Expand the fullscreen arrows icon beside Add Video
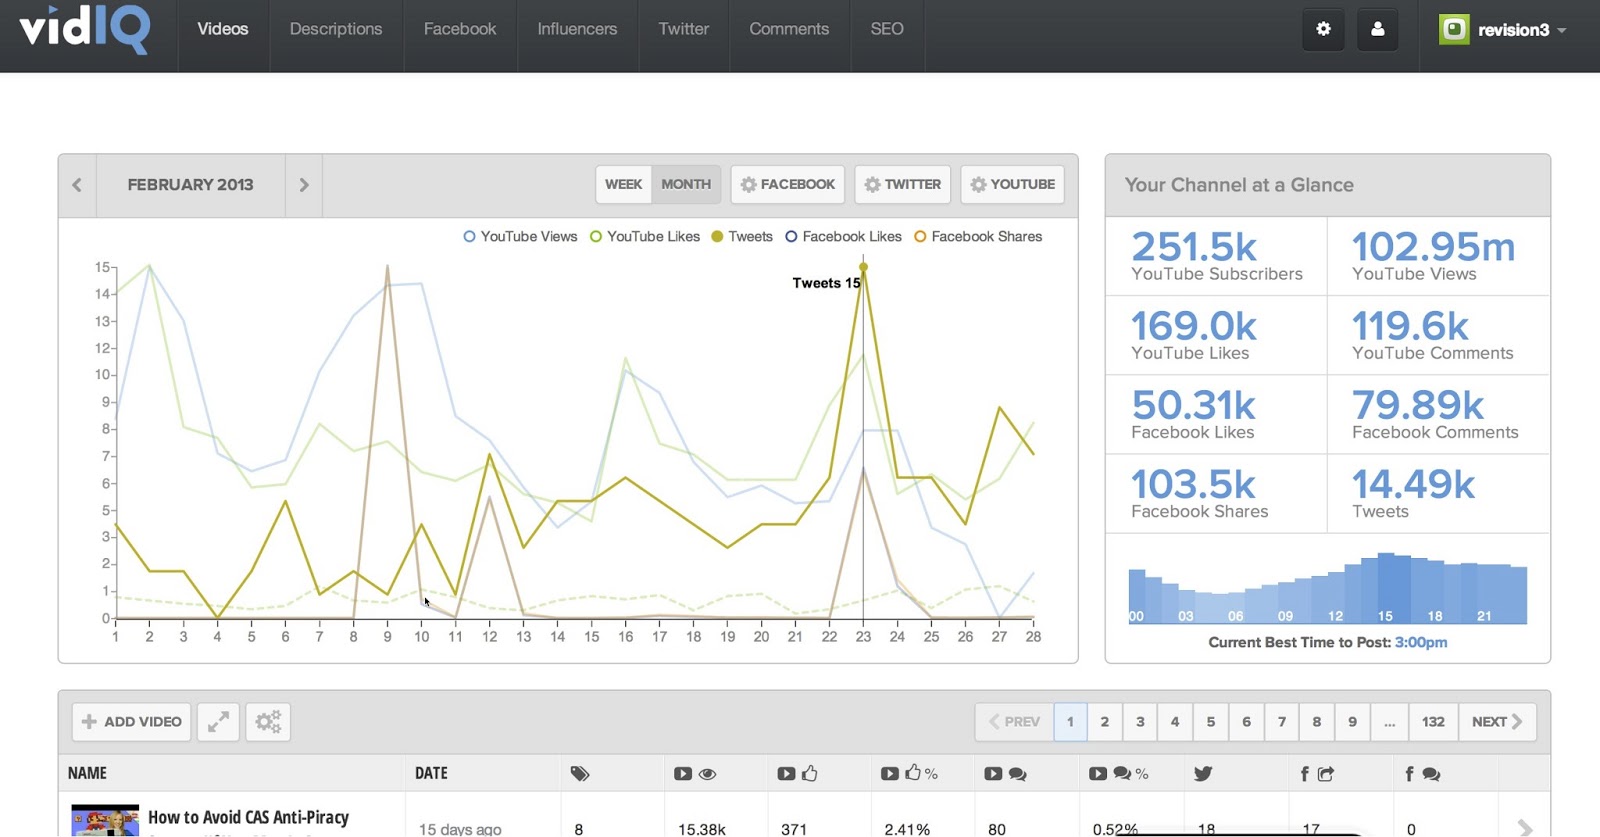This screenshot has width=1600, height=837. pyautogui.click(x=218, y=721)
